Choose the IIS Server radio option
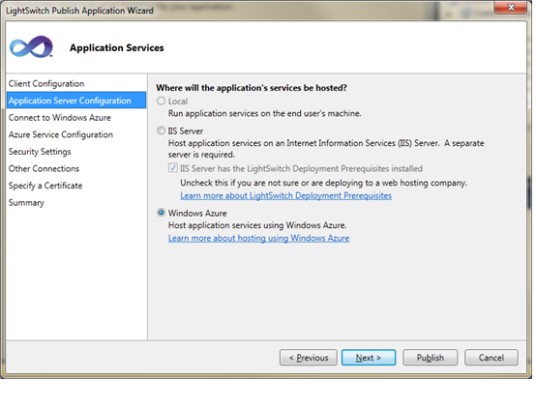 click(x=161, y=131)
